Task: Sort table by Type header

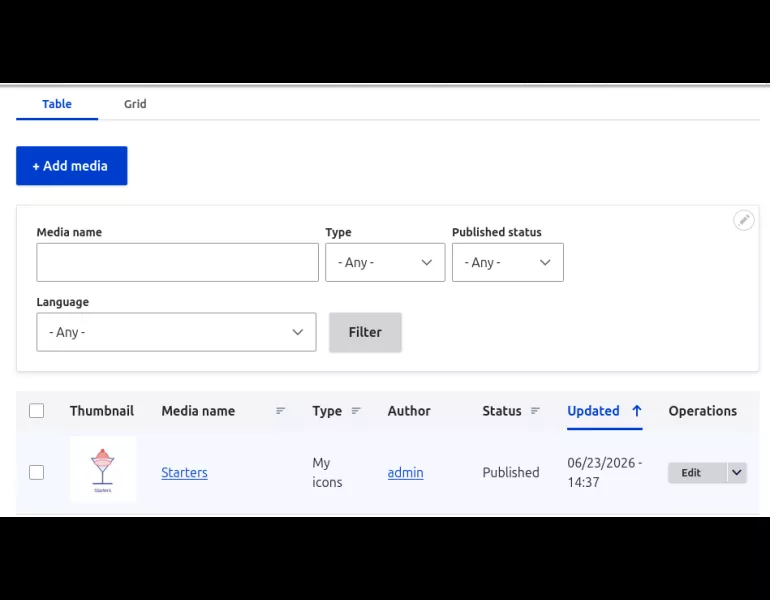Action: (x=327, y=411)
